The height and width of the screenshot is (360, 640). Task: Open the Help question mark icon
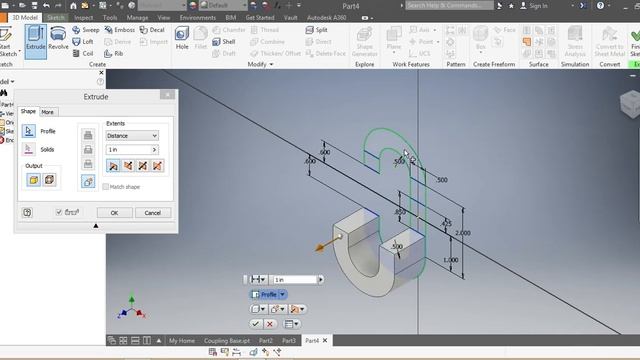(600, 6)
